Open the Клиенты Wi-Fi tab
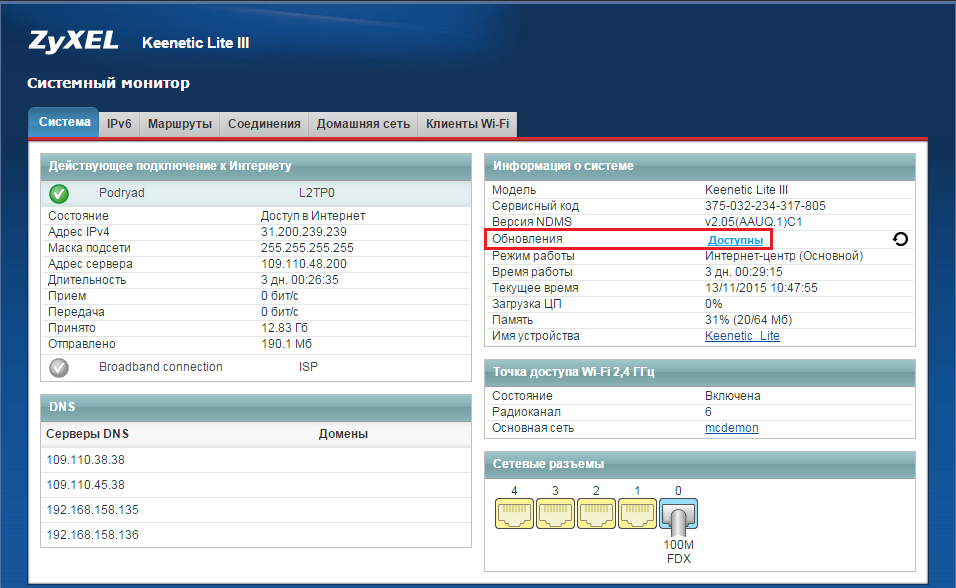 click(x=467, y=124)
